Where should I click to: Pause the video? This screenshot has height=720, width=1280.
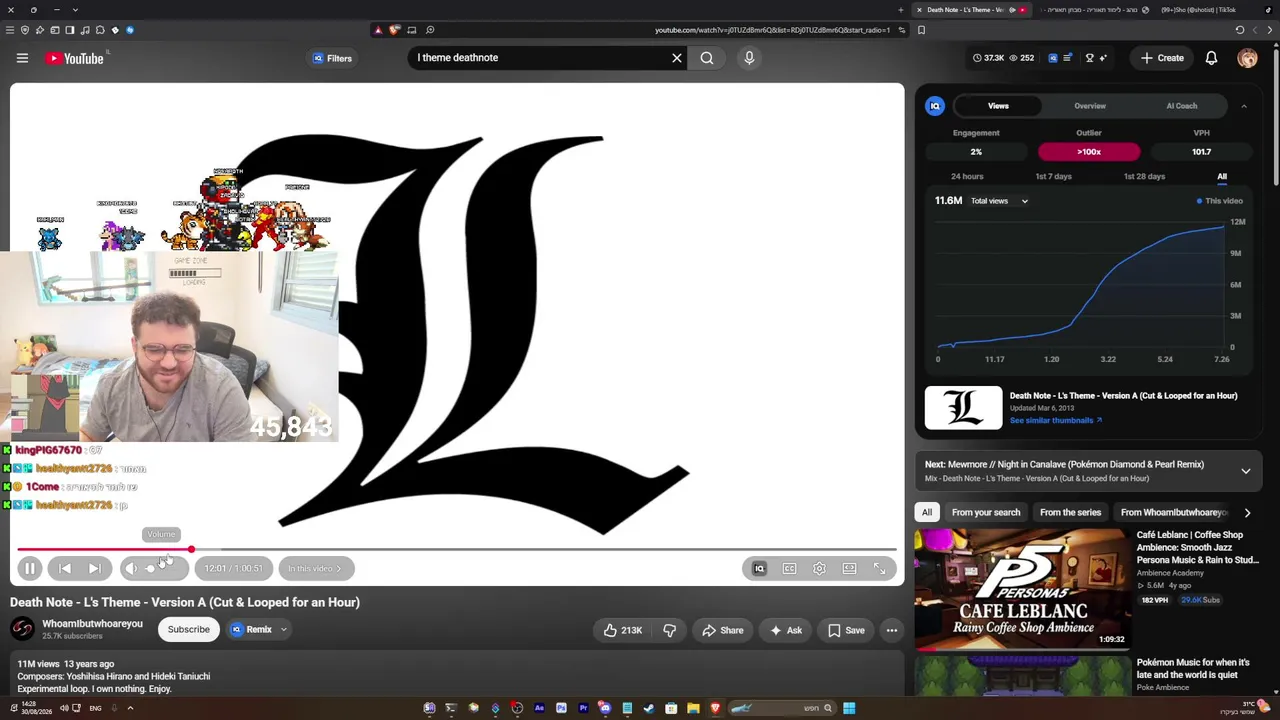tap(30, 568)
